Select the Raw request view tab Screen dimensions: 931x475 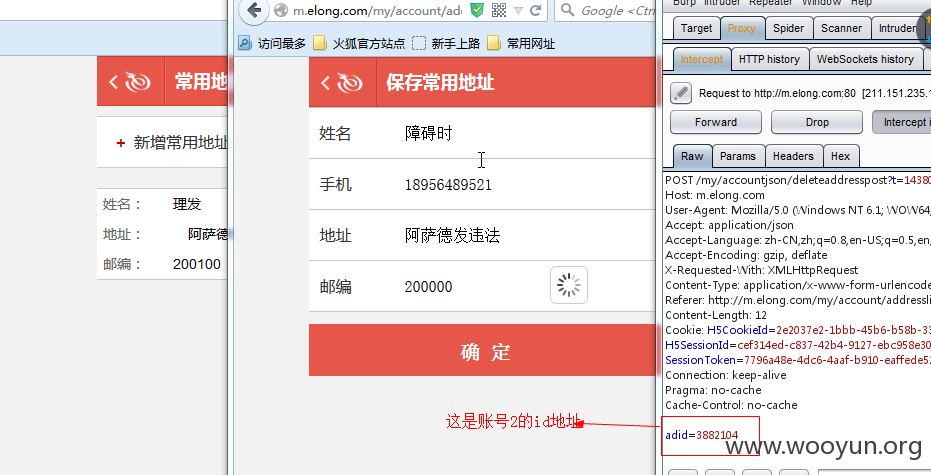(x=692, y=156)
